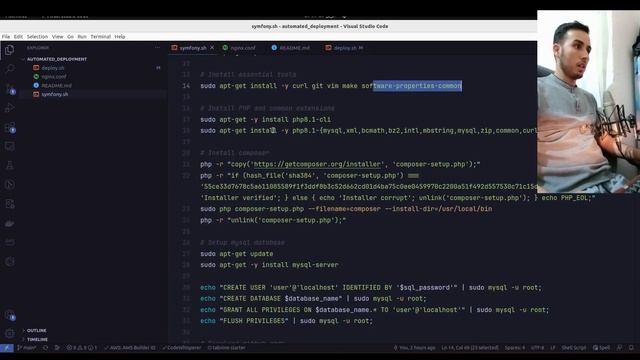Open README.md in the Explorer tree
This screenshot has width=640, height=360.
click(56, 85)
